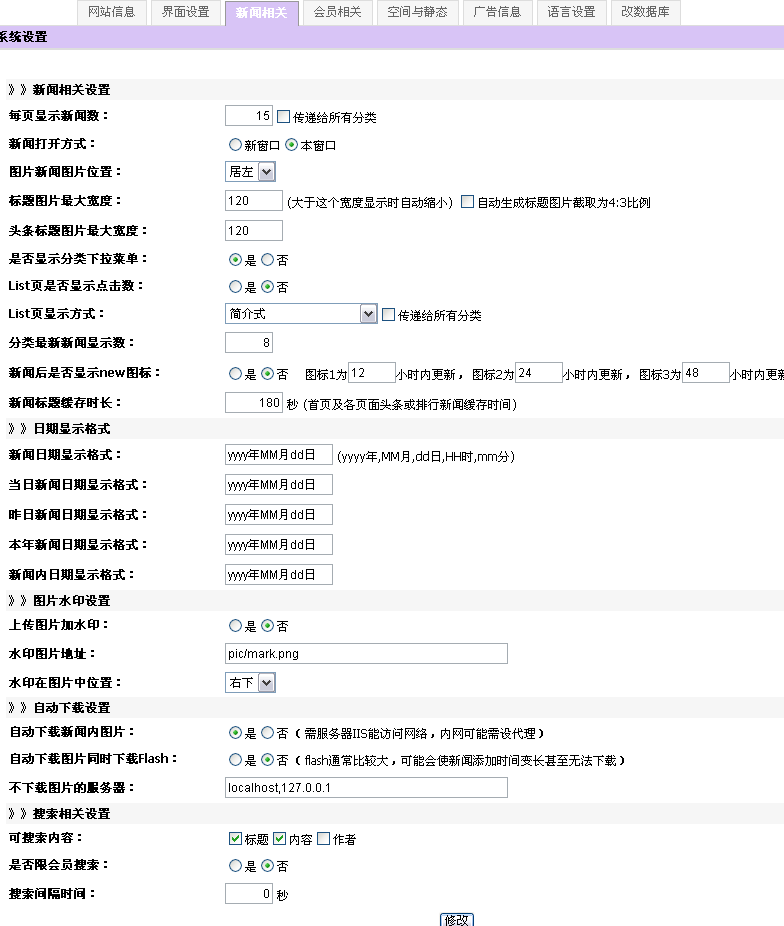Select 否 for 自动下载新闻内图片

(267, 733)
